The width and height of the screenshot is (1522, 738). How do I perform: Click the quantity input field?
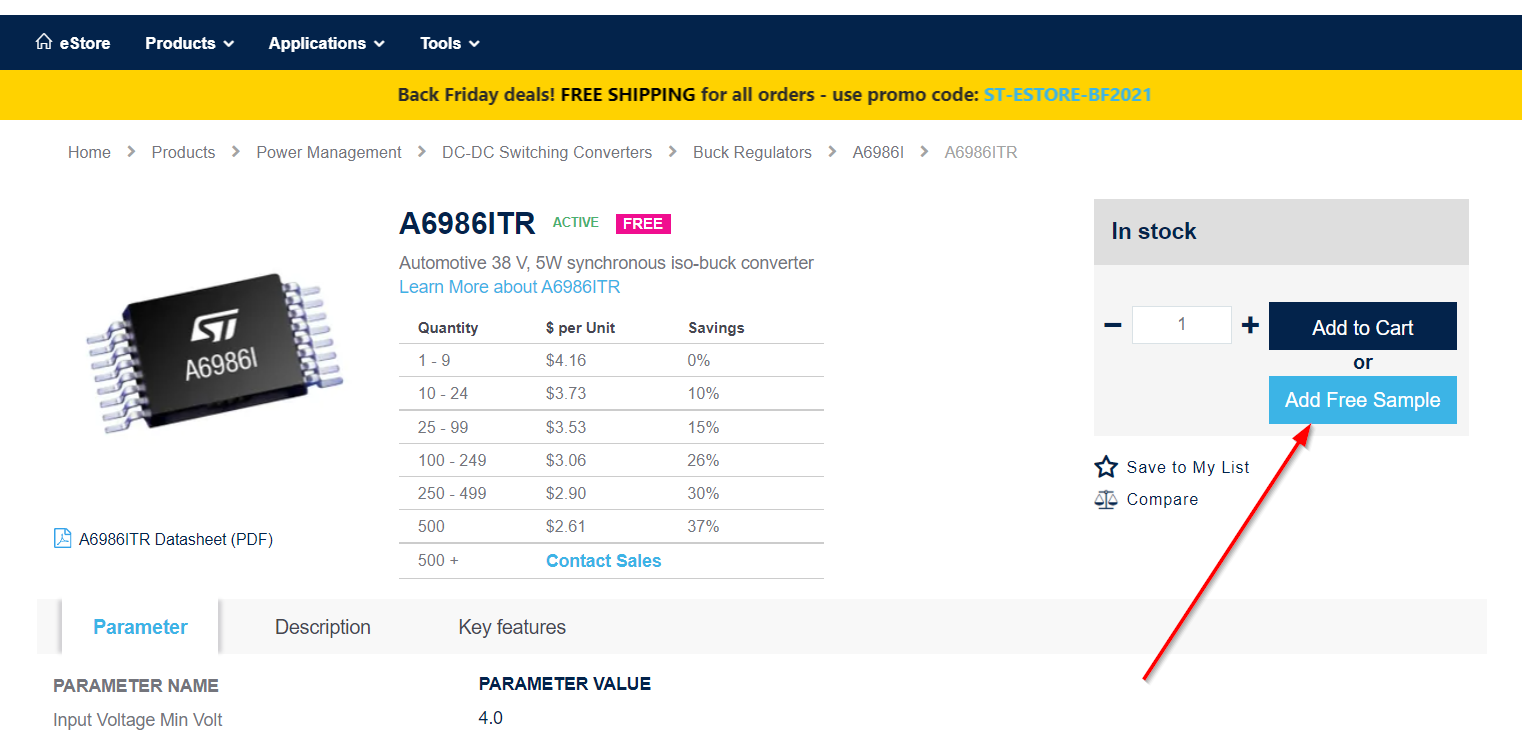point(1181,325)
